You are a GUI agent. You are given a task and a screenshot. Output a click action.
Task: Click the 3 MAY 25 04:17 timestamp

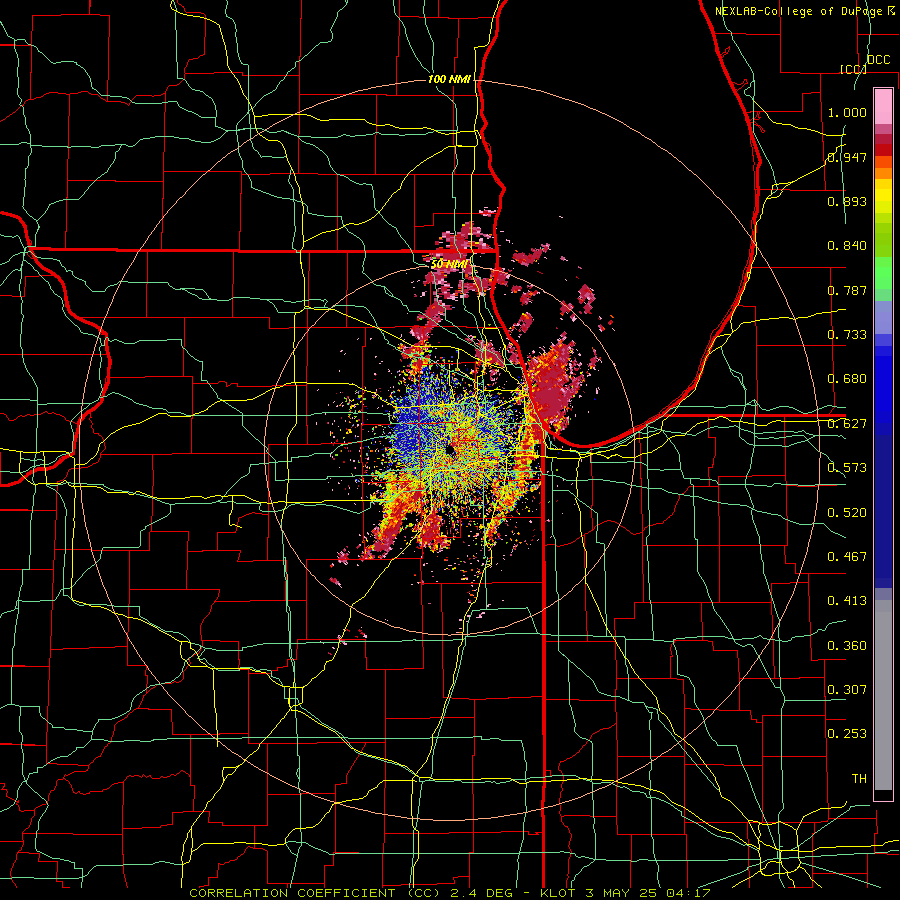click(x=649, y=893)
